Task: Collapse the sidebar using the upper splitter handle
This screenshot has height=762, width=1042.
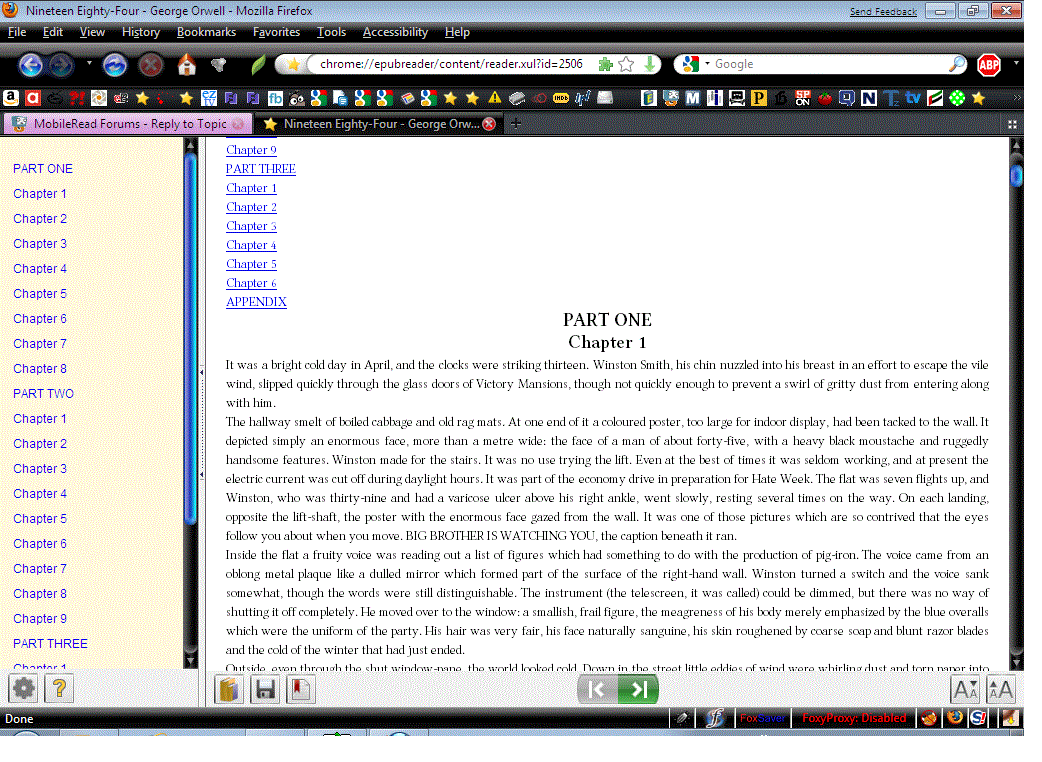Action: [201, 372]
